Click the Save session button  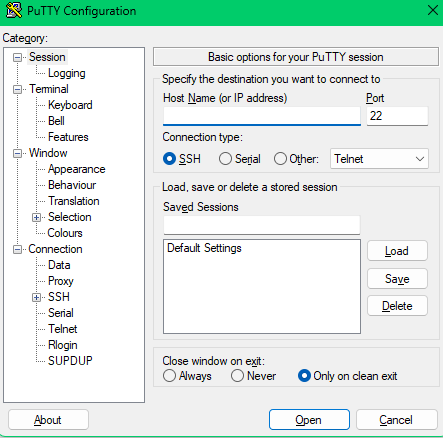[397, 279]
